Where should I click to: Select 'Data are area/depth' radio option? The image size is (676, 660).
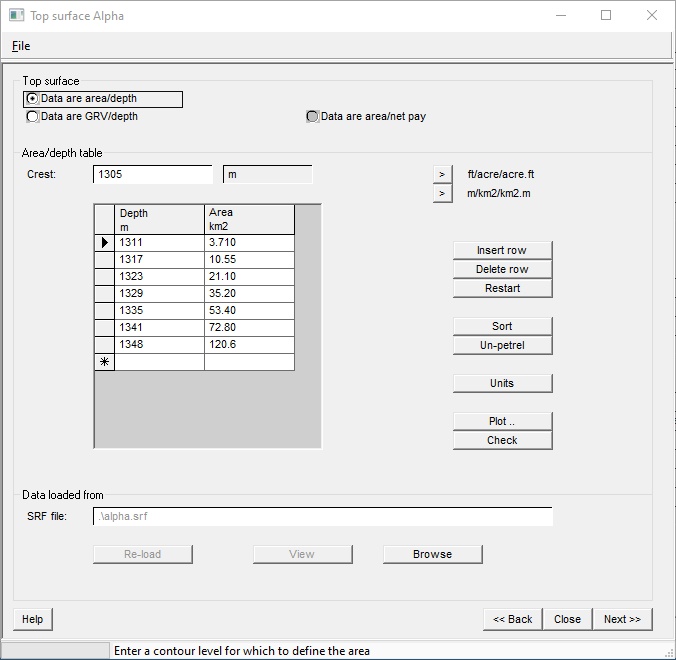(x=33, y=99)
